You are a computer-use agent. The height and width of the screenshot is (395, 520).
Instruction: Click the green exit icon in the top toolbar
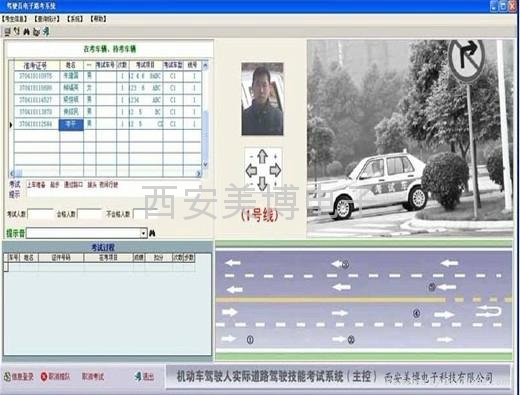point(46,32)
